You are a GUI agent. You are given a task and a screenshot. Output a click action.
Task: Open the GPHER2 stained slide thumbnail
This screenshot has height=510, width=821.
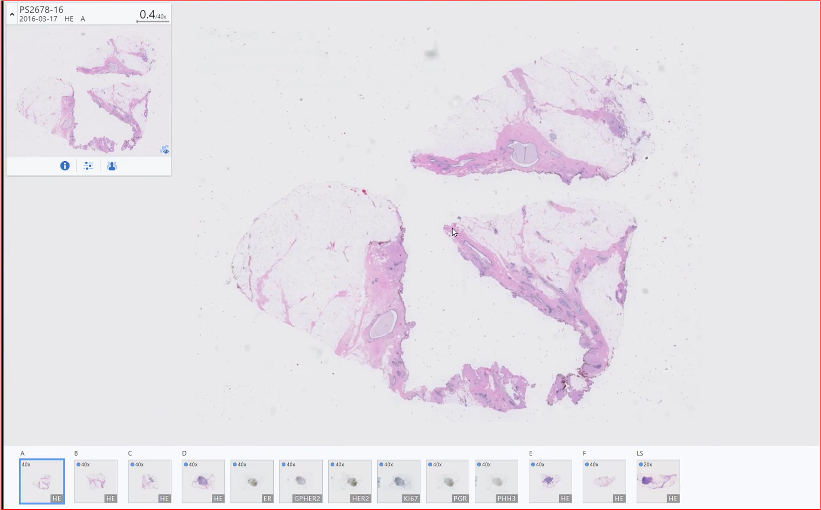pyautogui.click(x=301, y=481)
